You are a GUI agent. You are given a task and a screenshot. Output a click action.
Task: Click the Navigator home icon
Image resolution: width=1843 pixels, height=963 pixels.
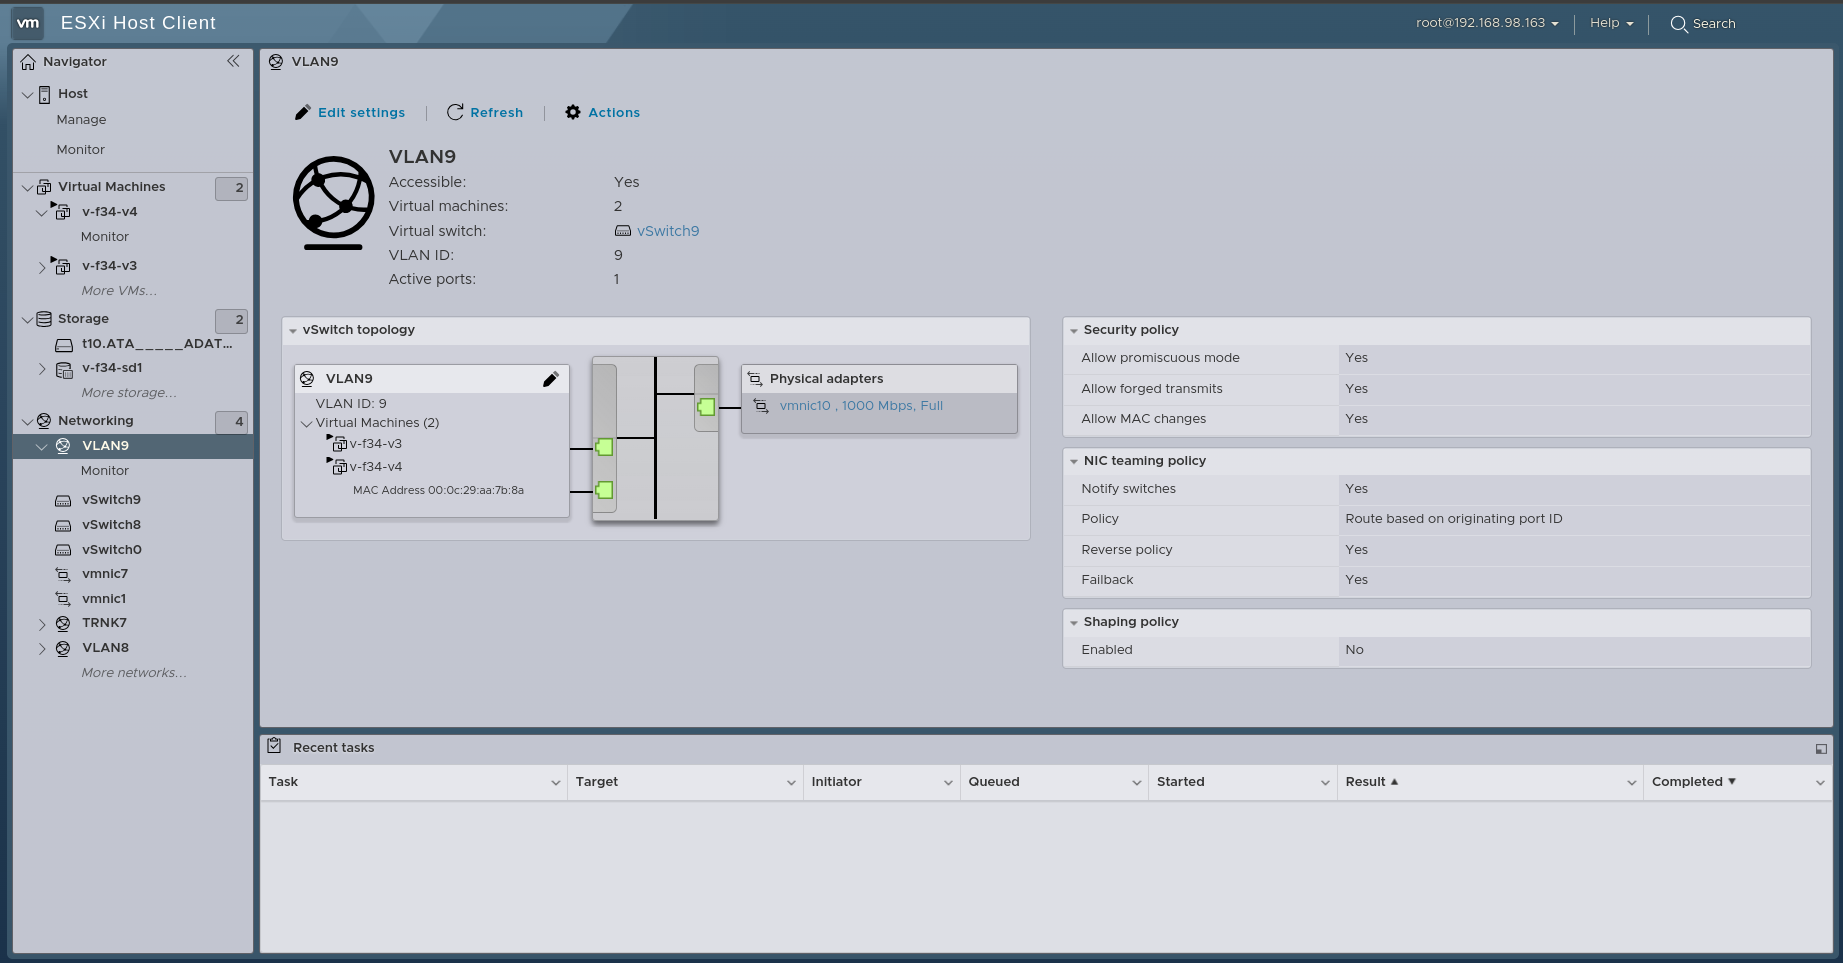[28, 62]
